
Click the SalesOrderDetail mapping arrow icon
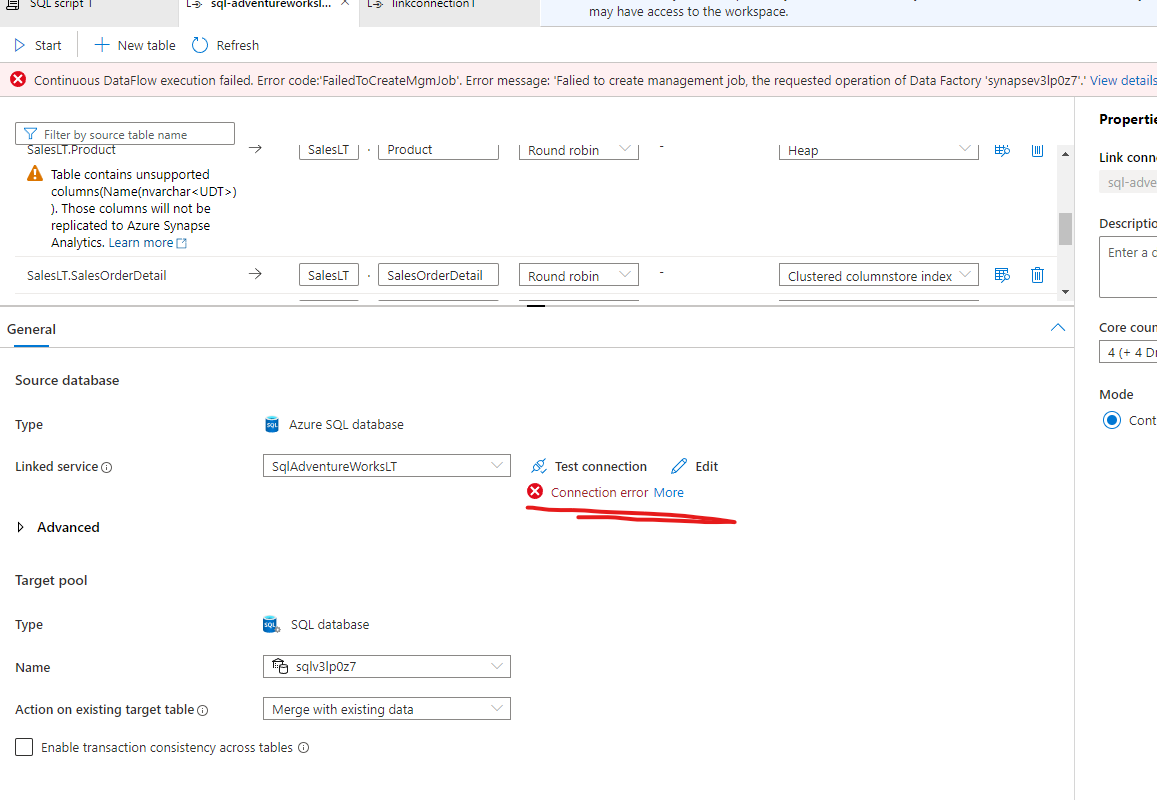point(255,274)
